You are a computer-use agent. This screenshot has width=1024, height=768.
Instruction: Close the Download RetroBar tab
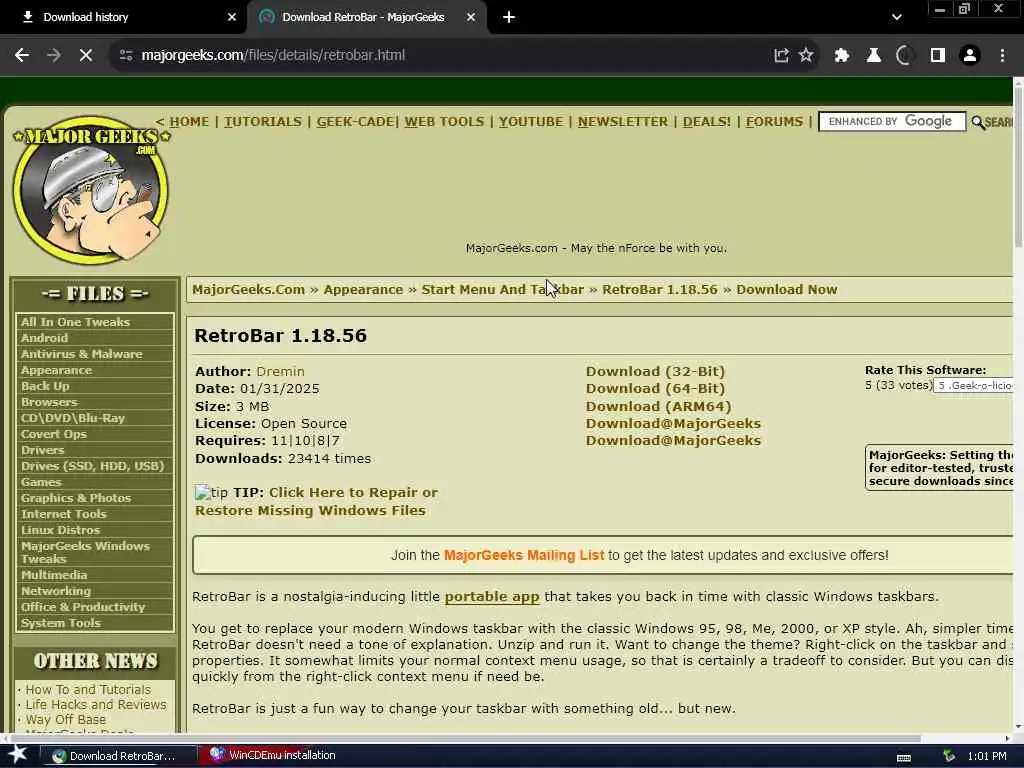(471, 18)
